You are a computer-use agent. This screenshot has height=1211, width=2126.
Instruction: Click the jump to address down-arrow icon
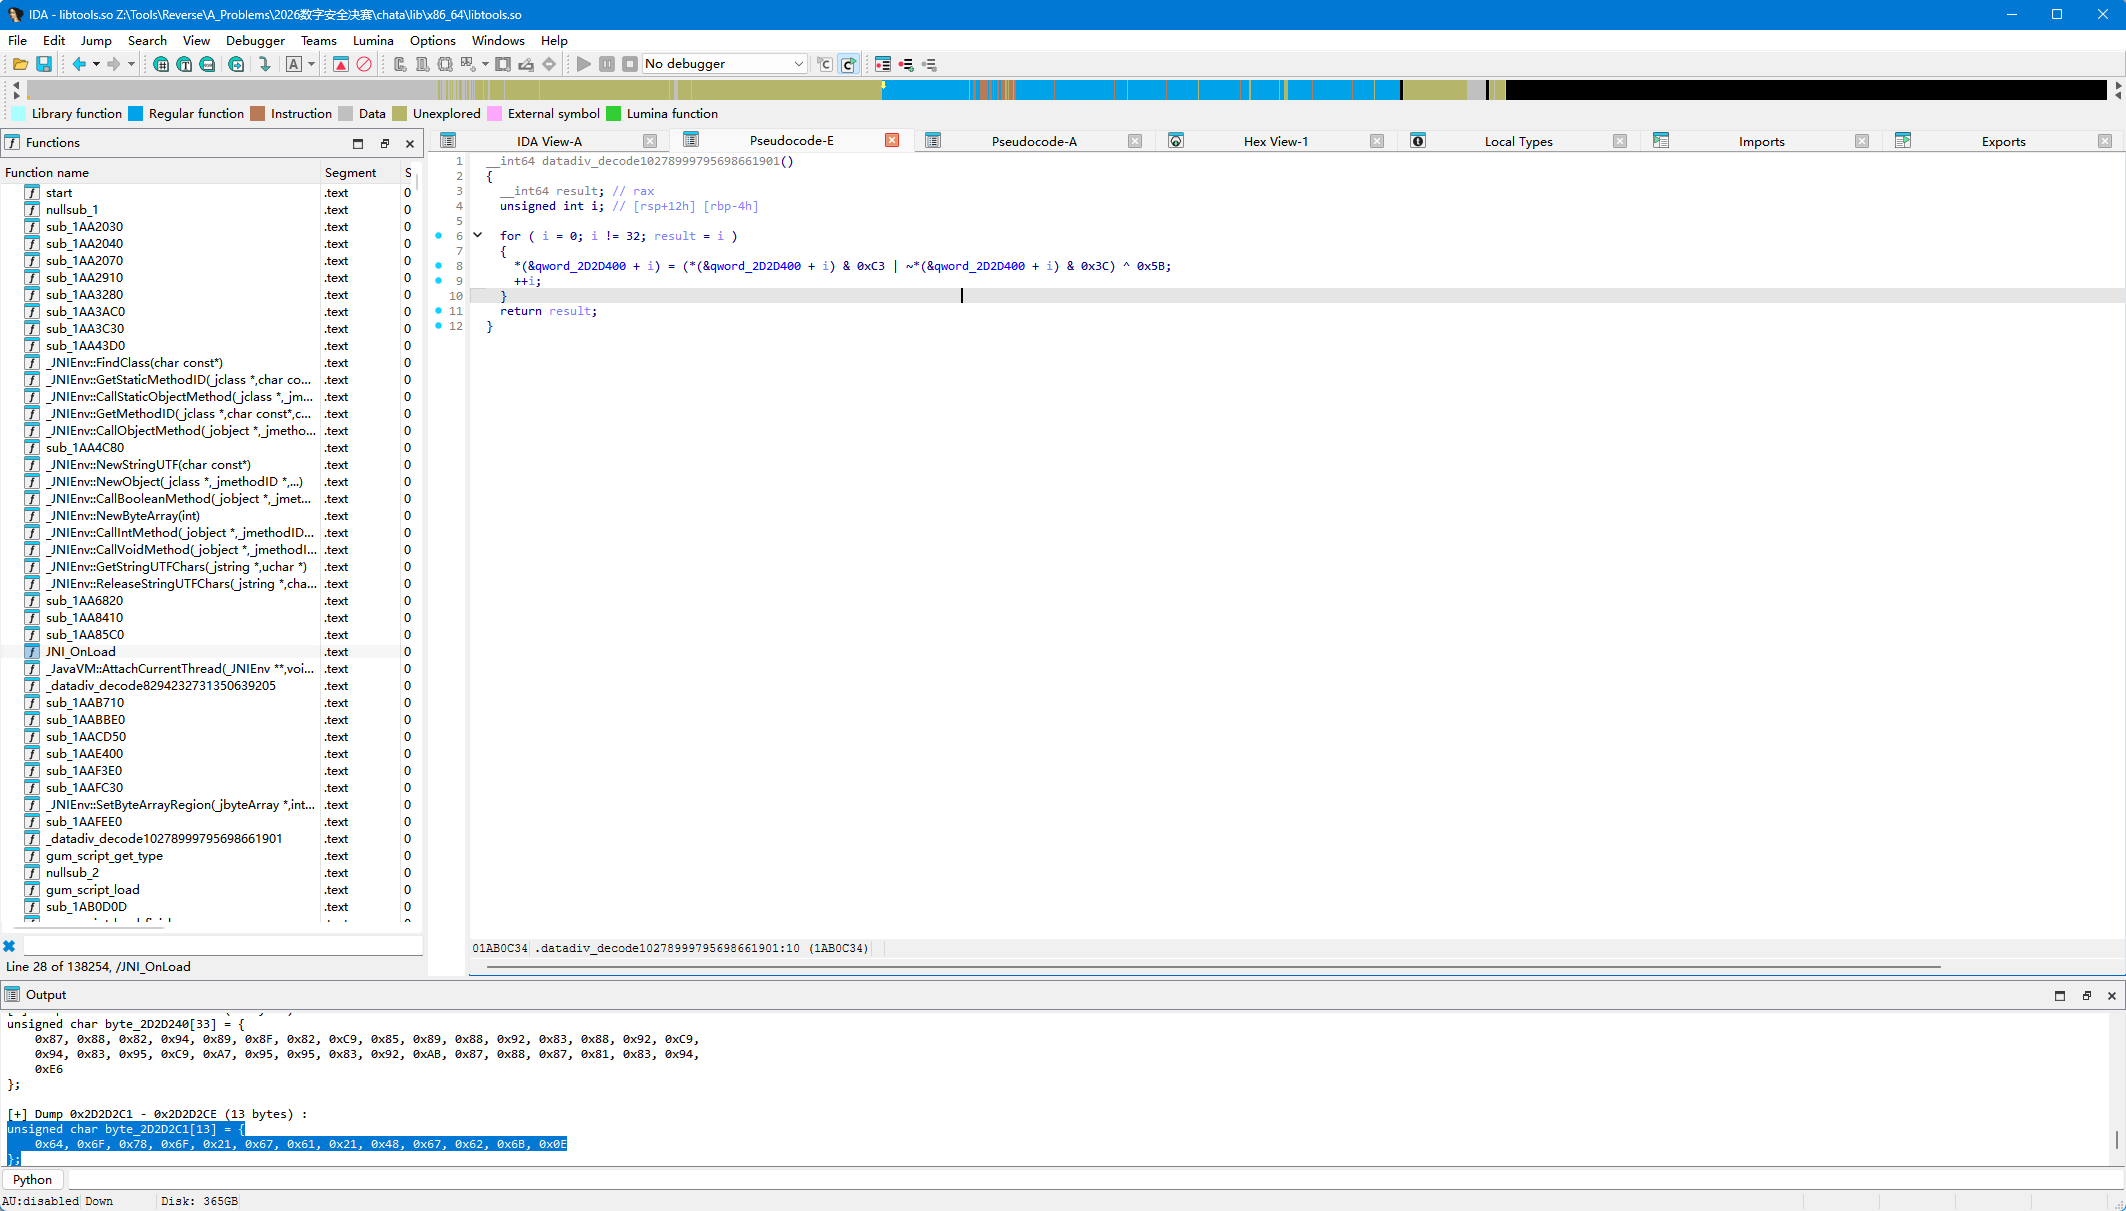point(265,64)
